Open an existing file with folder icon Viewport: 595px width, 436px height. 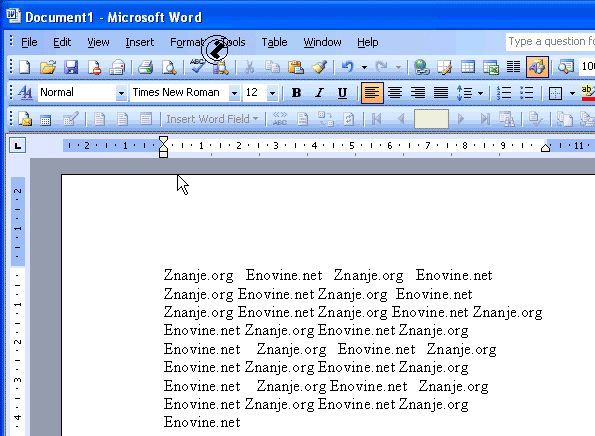48,68
